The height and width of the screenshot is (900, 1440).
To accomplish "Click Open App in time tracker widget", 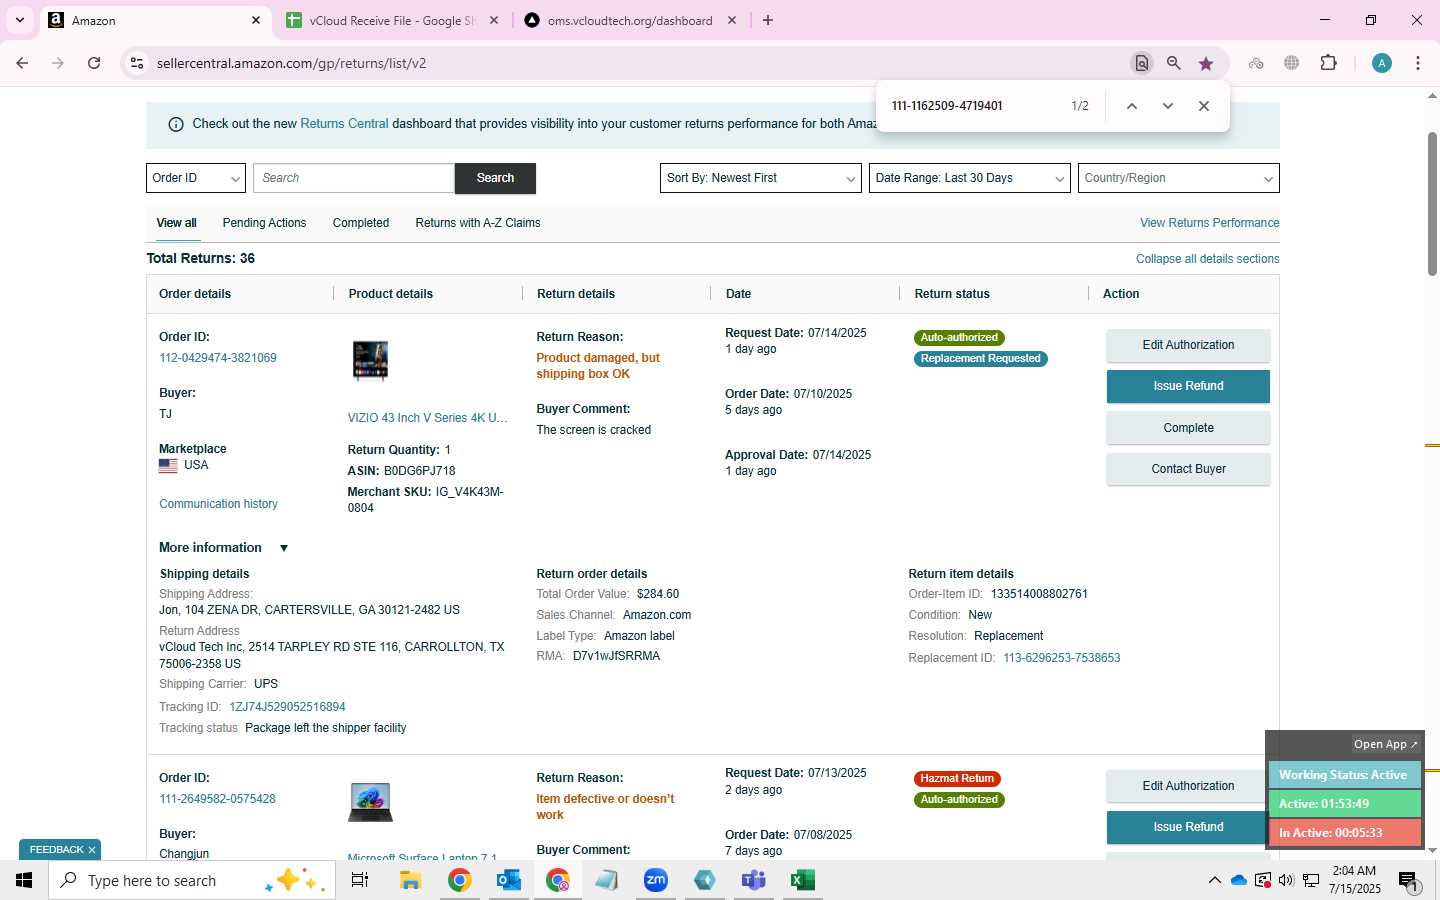I will [1385, 744].
